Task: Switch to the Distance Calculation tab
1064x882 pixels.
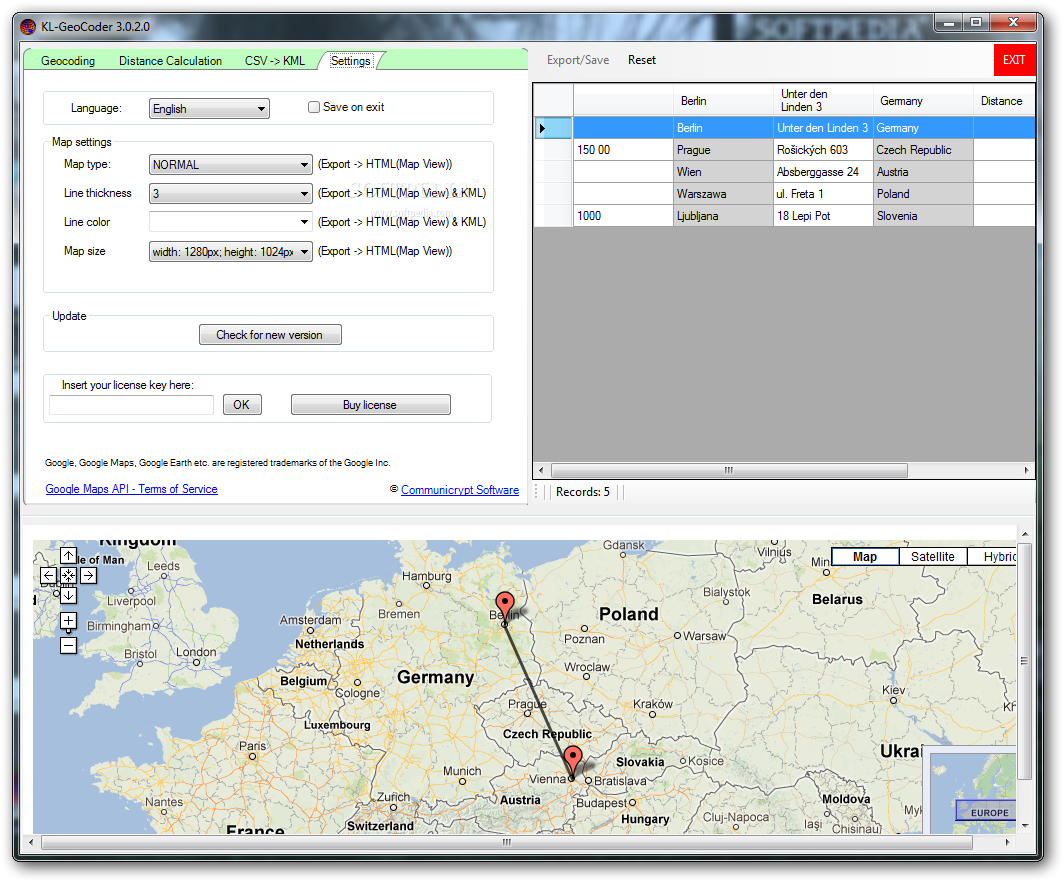Action: coord(170,61)
